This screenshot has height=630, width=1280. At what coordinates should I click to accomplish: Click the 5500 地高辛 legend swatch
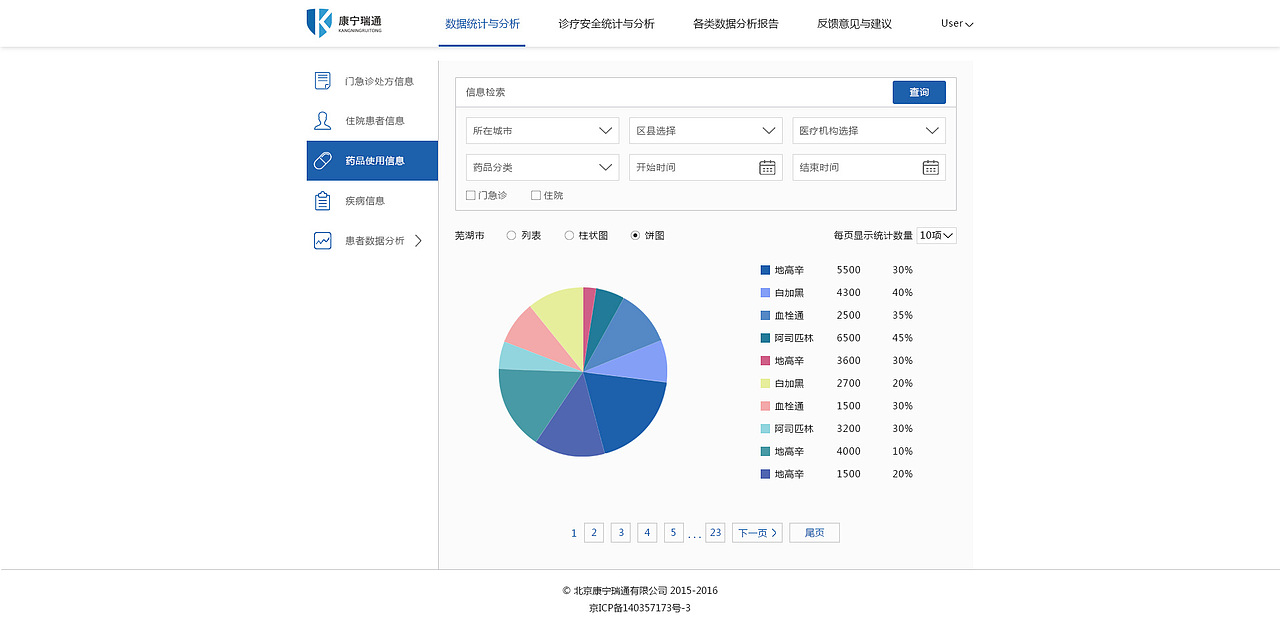tap(765, 270)
